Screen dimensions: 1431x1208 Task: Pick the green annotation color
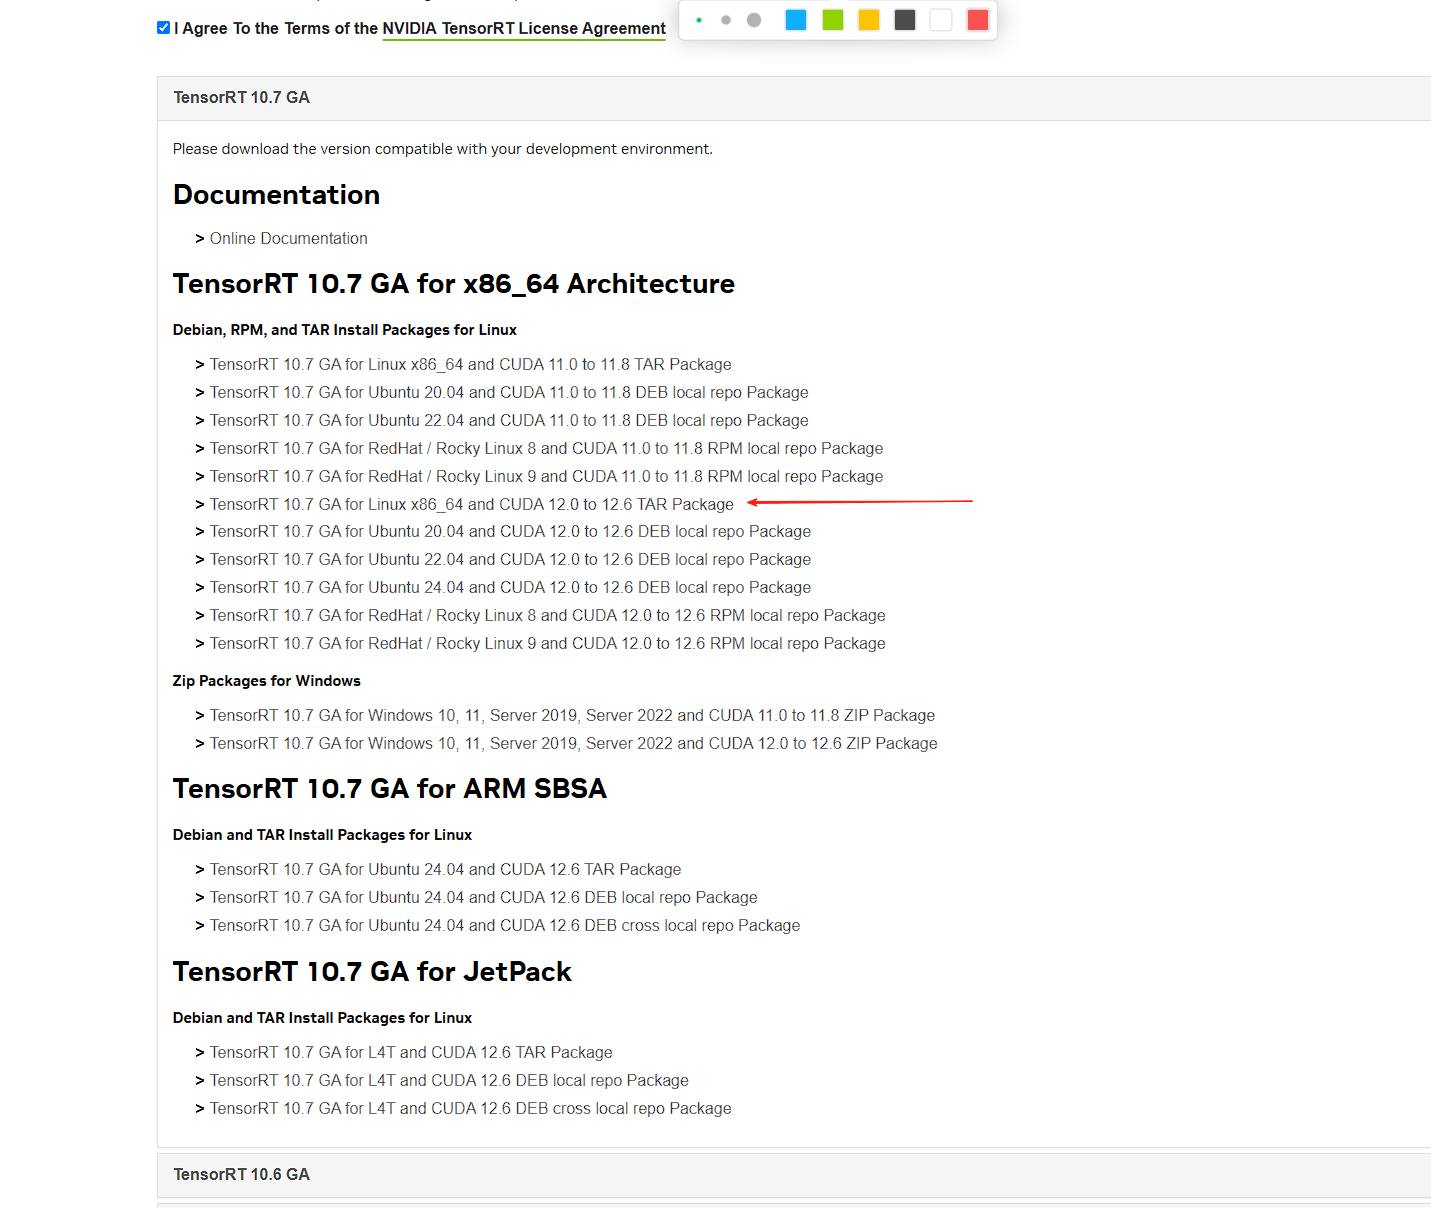pyautogui.click(x=833, y=20)
